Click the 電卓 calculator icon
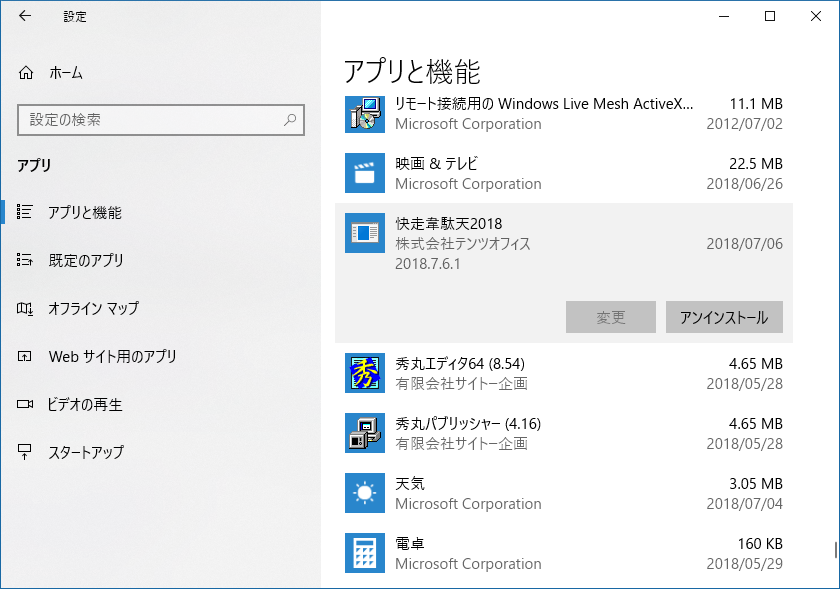Screen dimensions: 840x589 coord(364,553)
